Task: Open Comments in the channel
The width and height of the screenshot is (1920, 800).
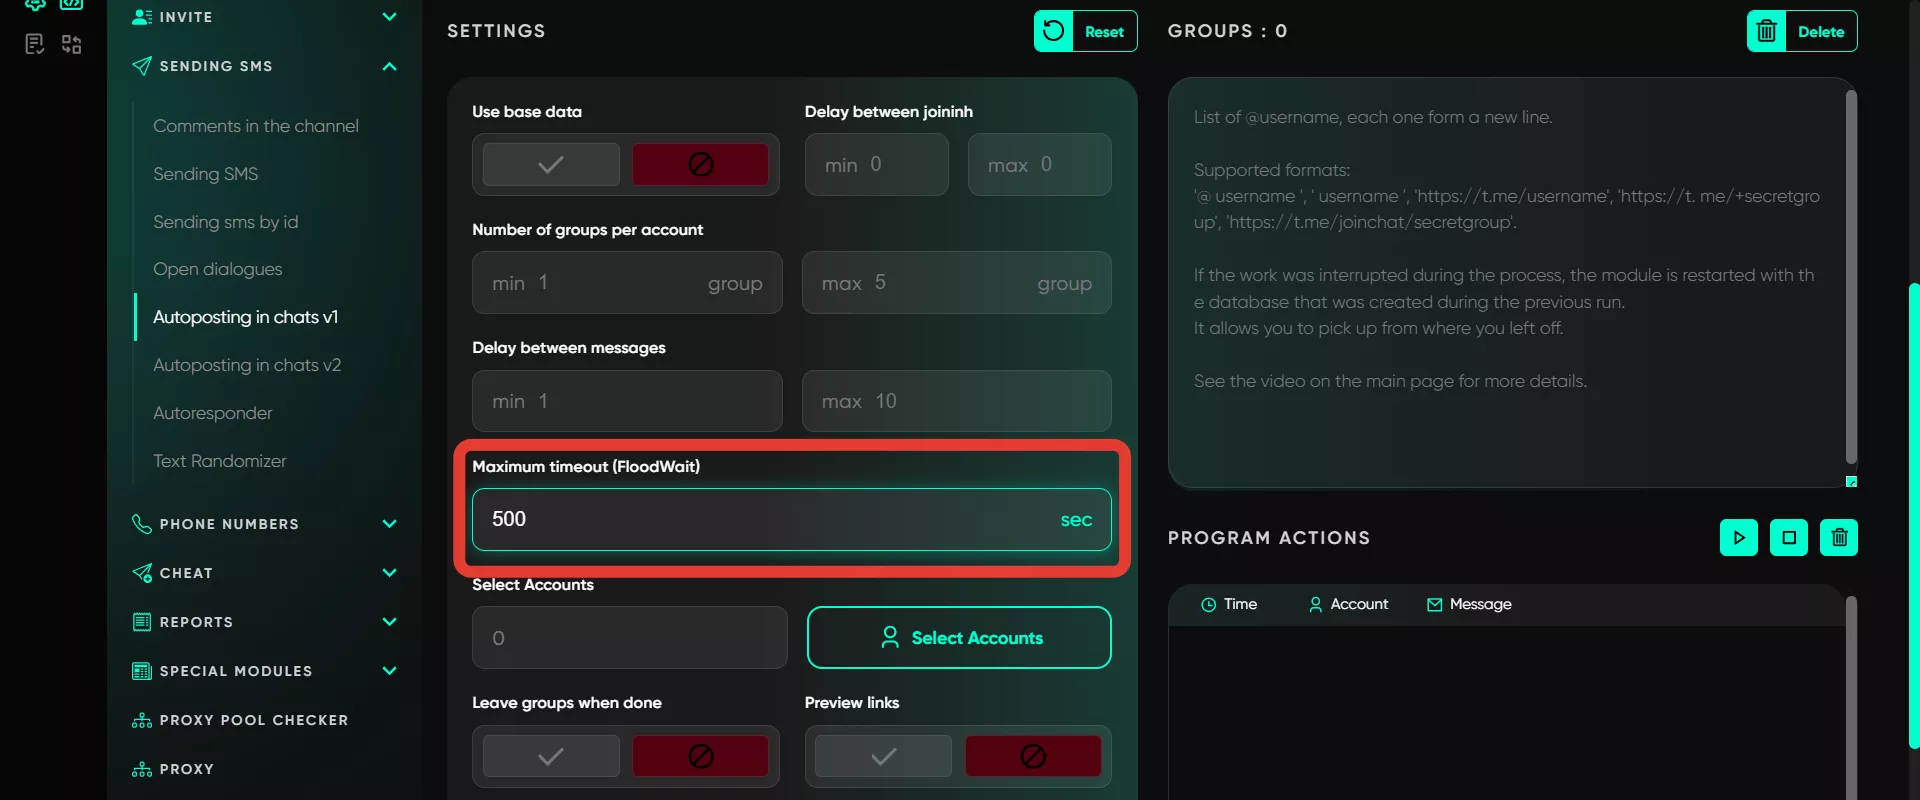Action: click(256, 126)
